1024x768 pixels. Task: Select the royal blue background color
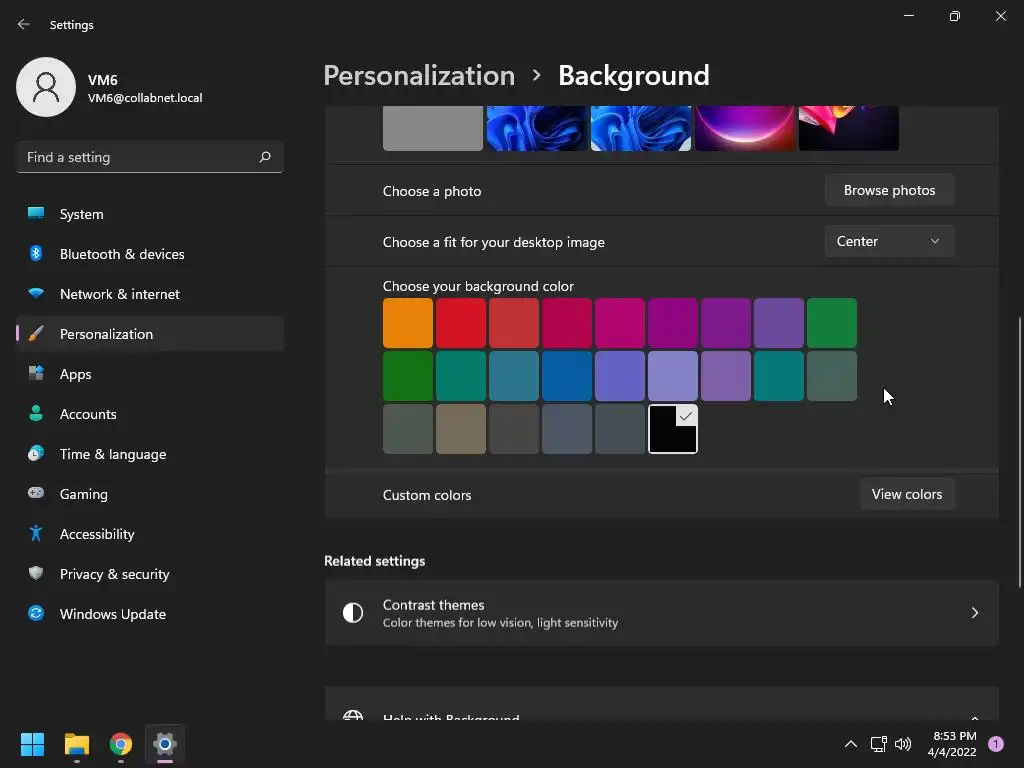click(567, 376)
